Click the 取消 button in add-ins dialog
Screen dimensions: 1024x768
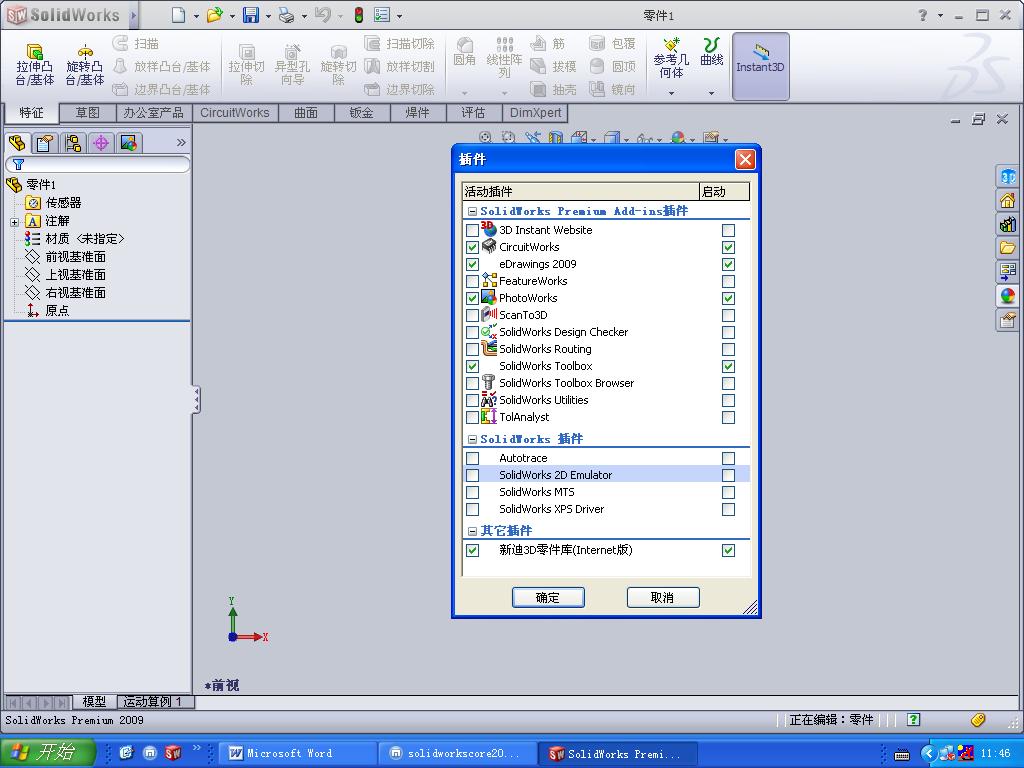click(663, 598)
